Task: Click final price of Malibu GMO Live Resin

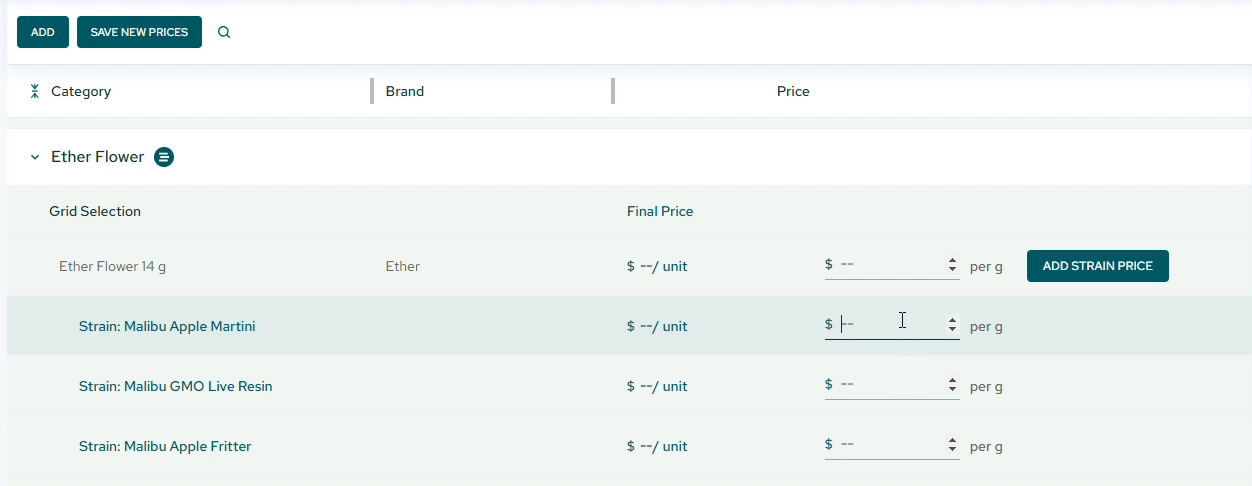Action: (657, 386)
